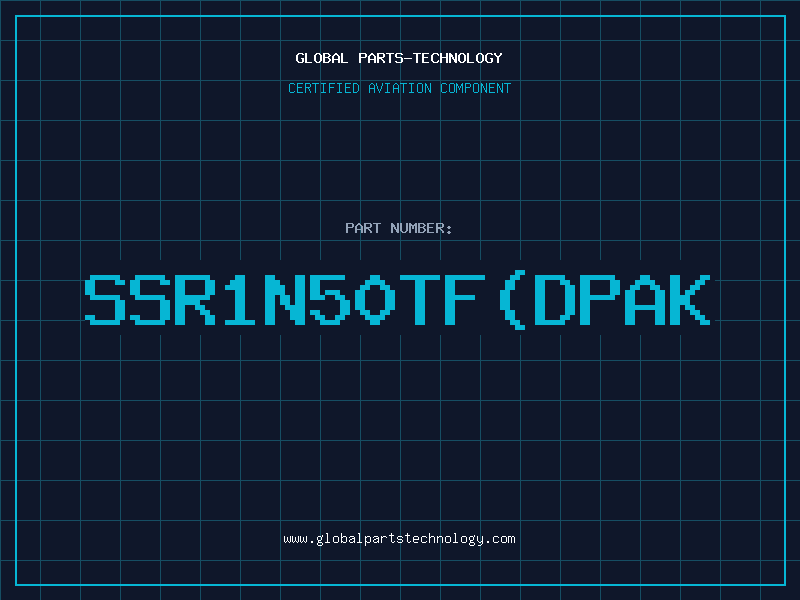800x600 pixels.
Task: Click the PART NUMBER: label
Action: (399, 228)
